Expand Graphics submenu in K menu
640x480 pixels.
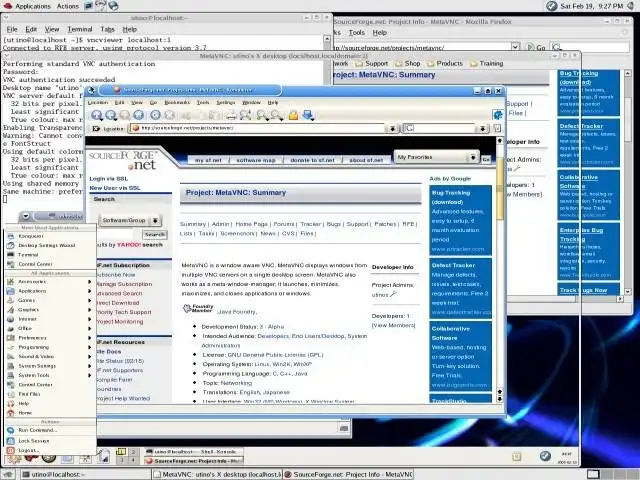(x=49, y=310)
